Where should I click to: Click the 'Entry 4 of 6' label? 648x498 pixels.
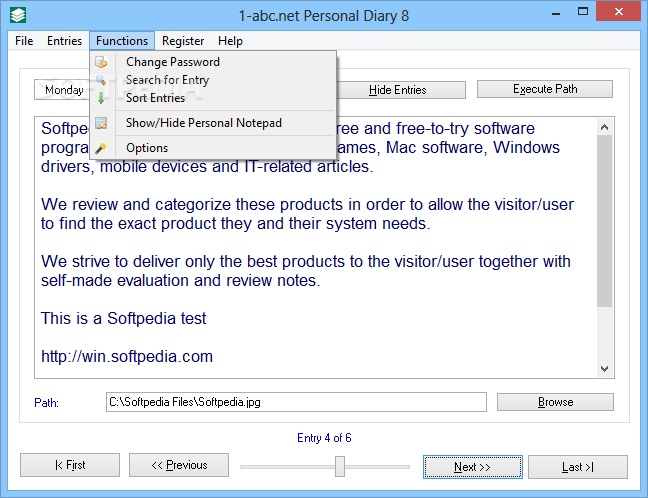point(324,438)
